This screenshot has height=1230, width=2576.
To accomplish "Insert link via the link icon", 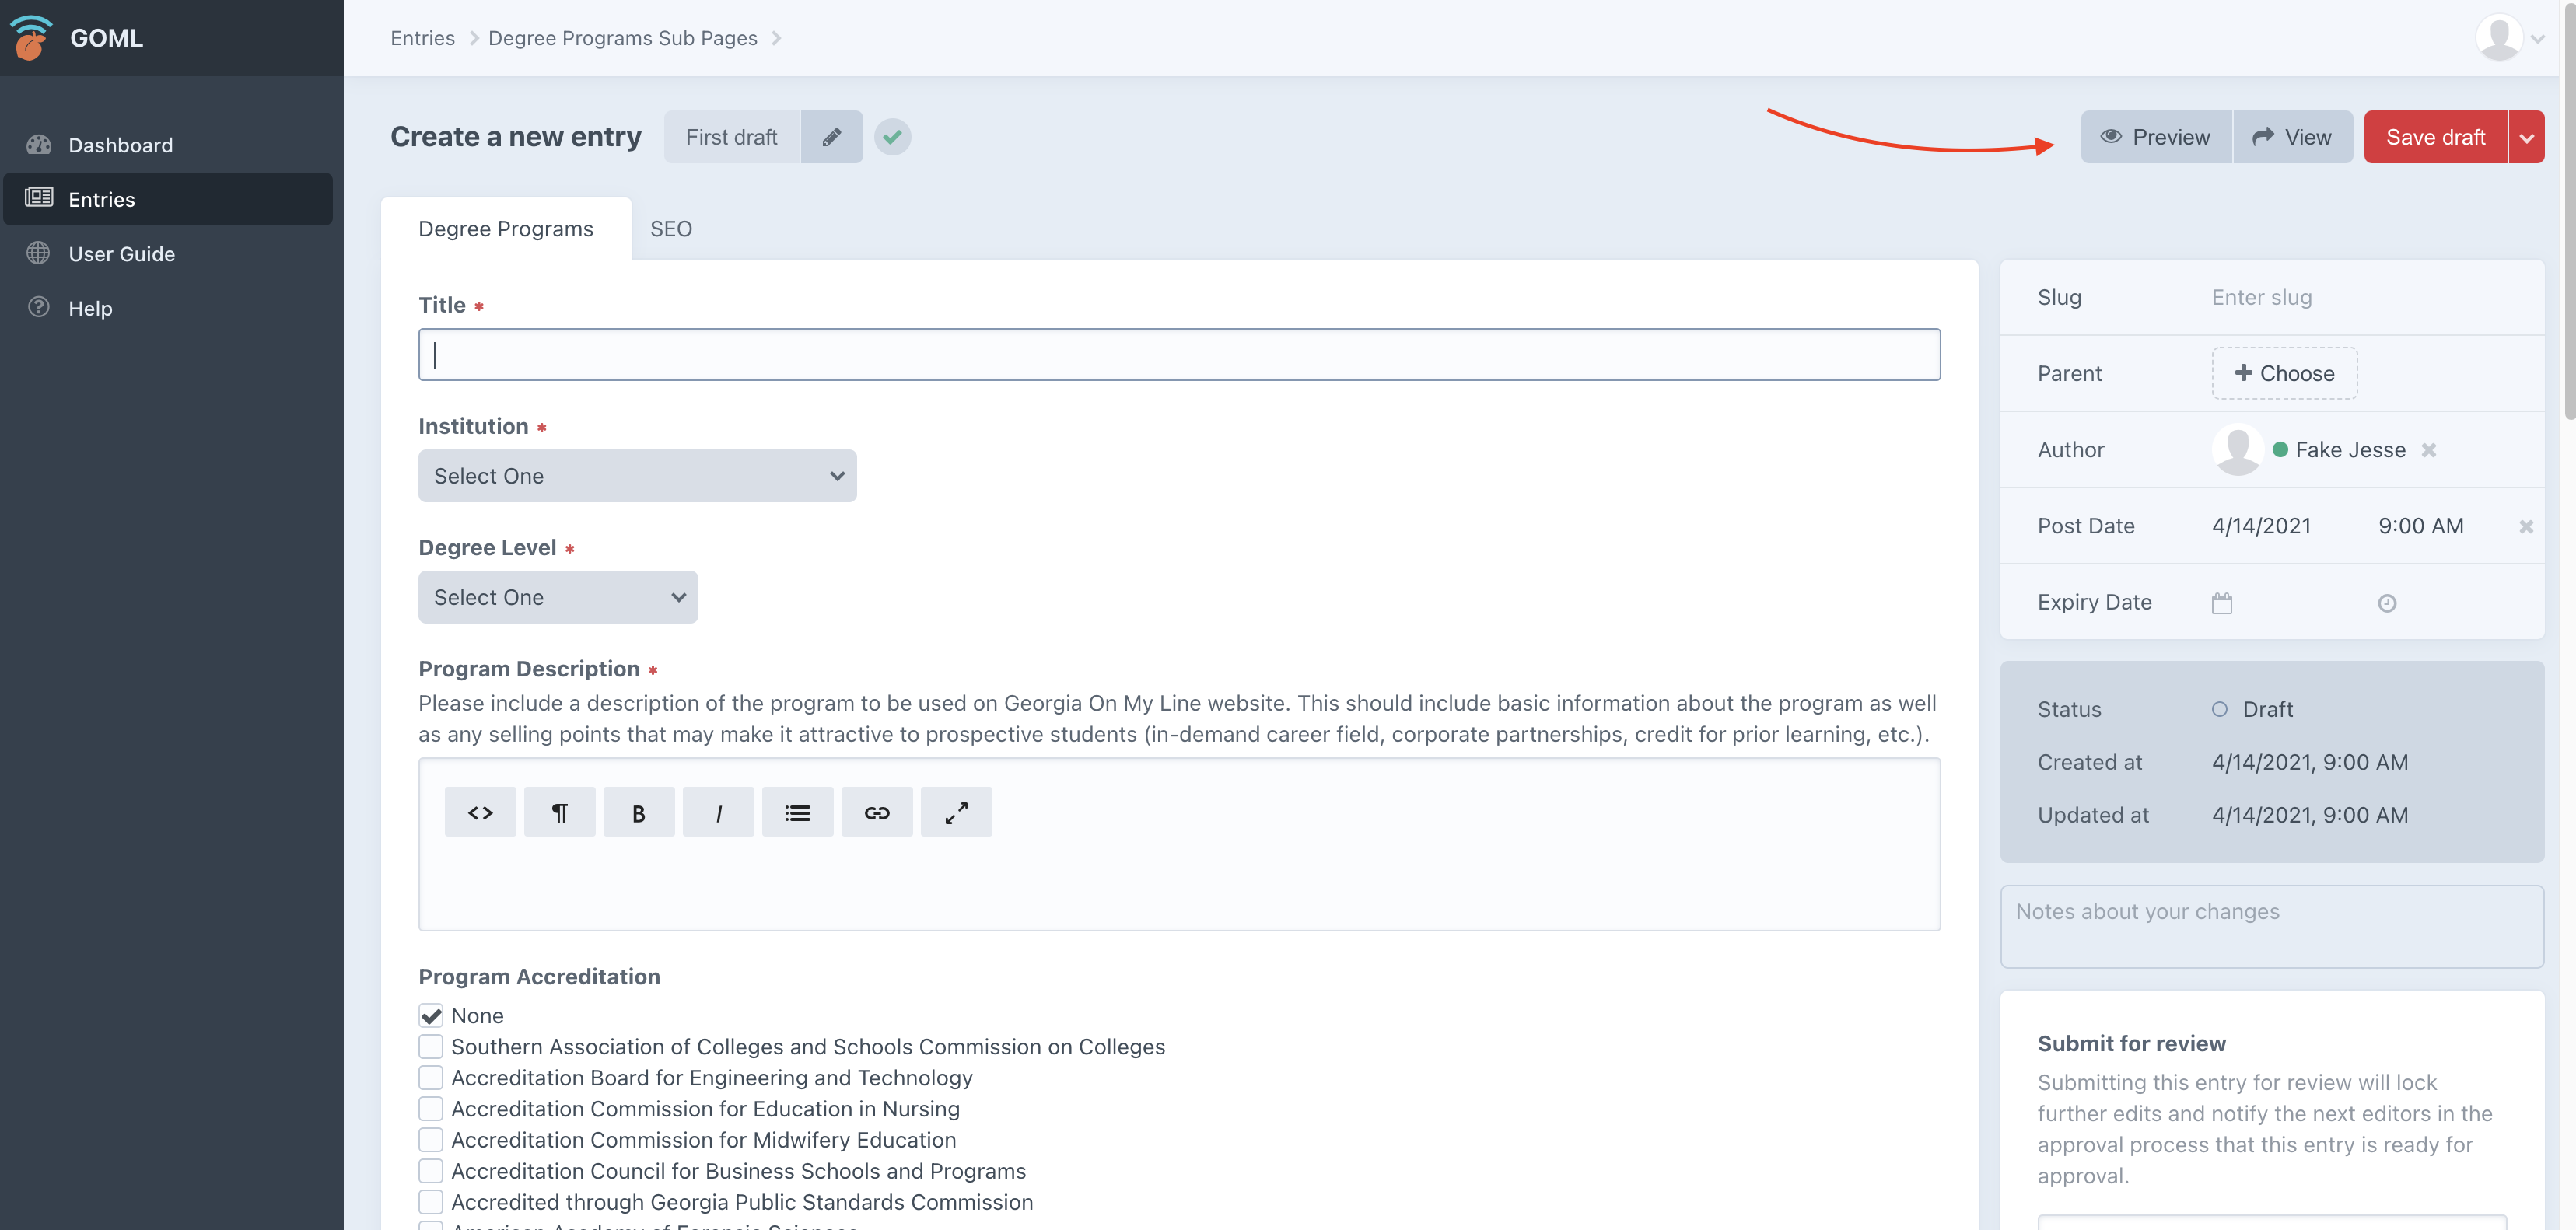I will point(876,813).
